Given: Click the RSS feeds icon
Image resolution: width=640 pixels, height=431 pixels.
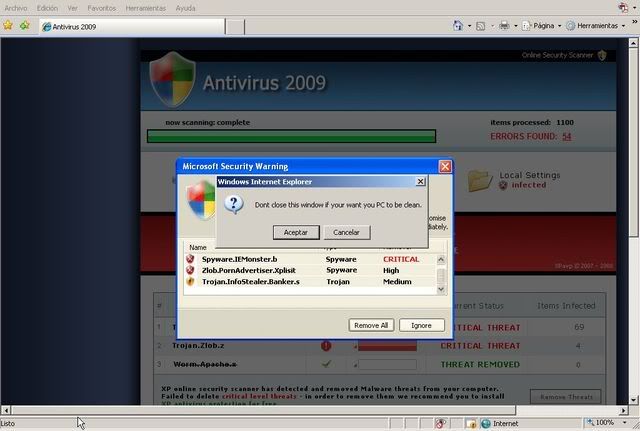Looking at the screenshot, I should click(x=481, y=26).
